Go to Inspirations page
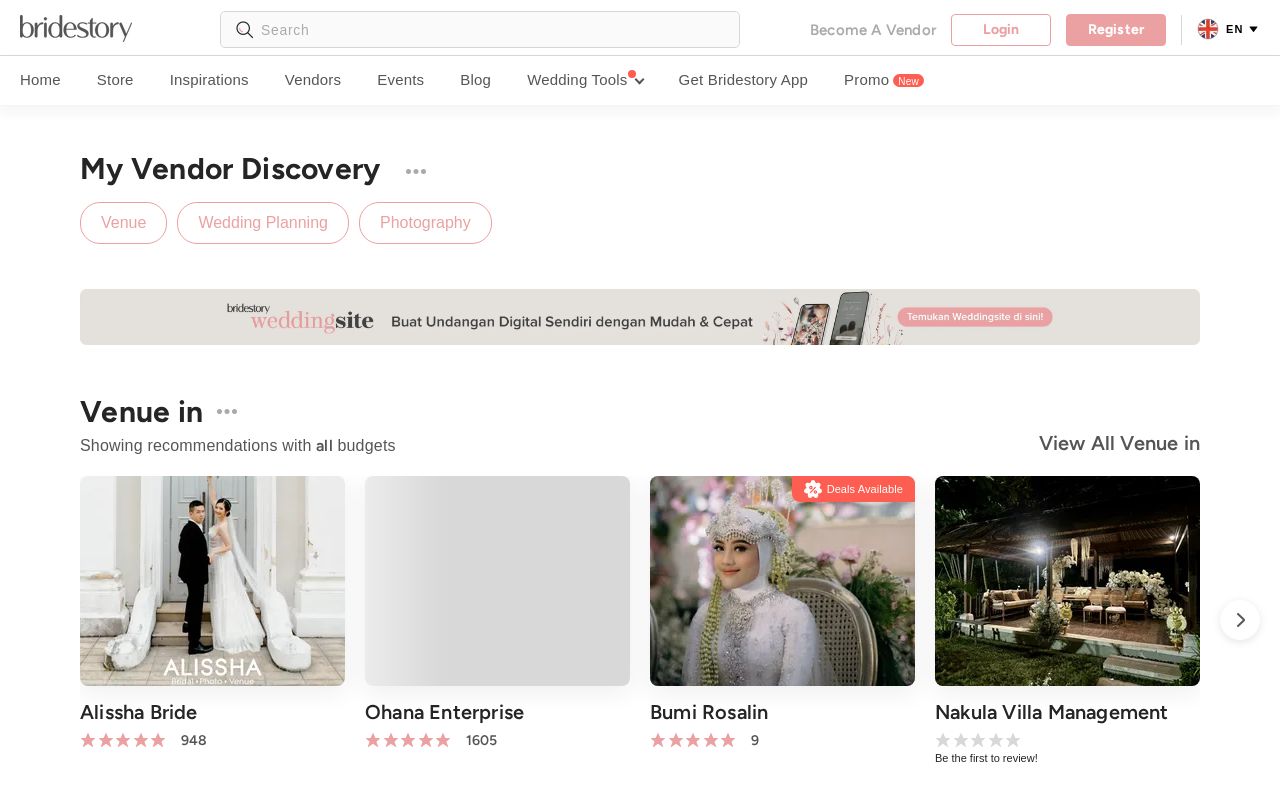The image size is (1280, 800). tap(209, 80)
